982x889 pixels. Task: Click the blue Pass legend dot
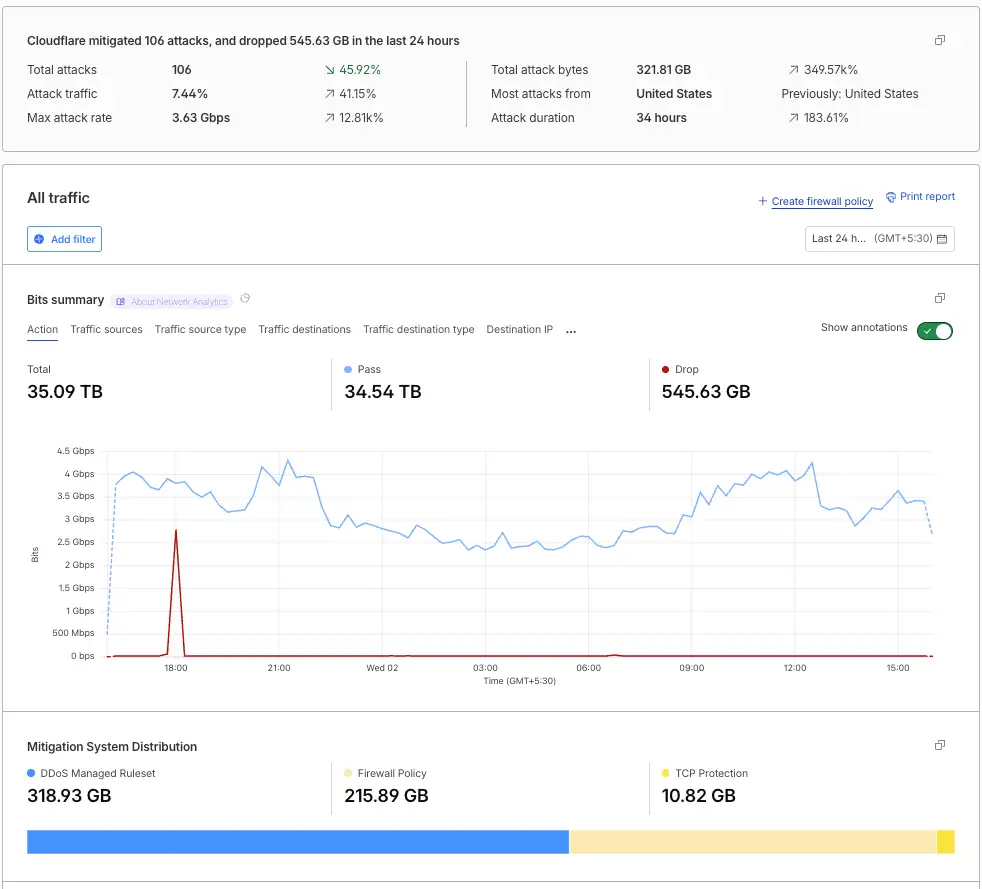348,369
